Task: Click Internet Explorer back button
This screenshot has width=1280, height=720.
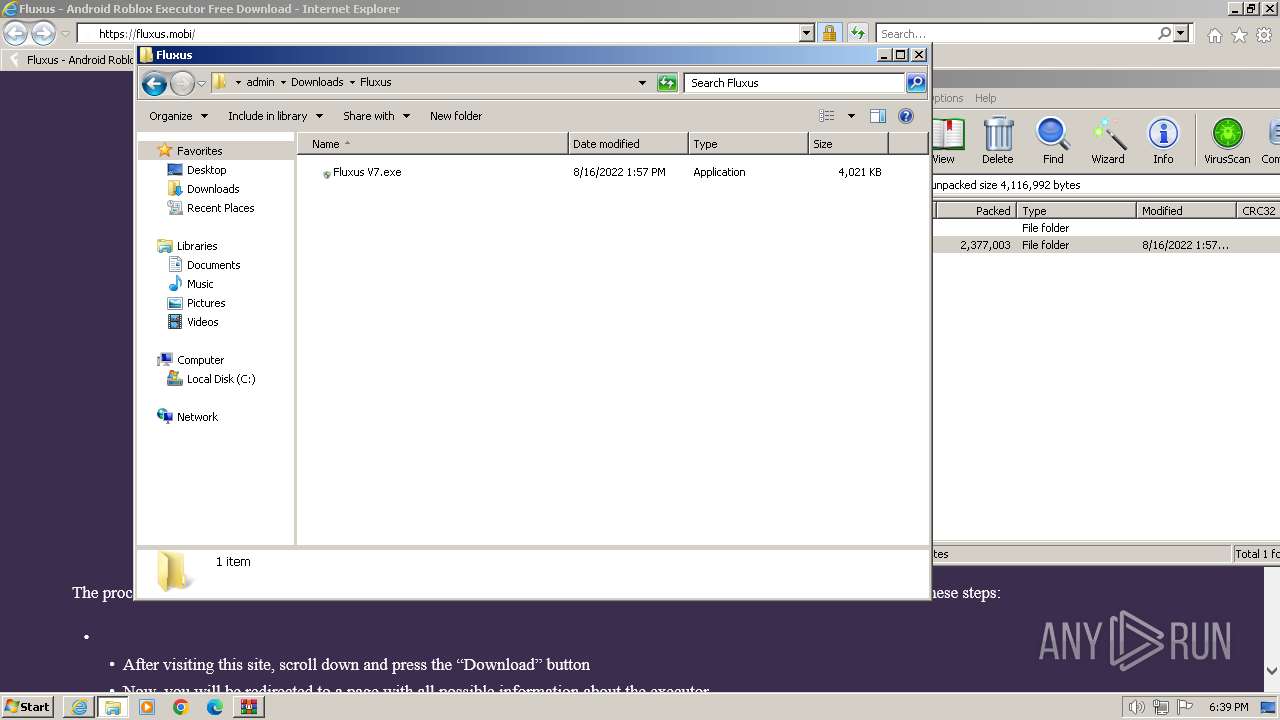Action: click(x=16, y=33)
